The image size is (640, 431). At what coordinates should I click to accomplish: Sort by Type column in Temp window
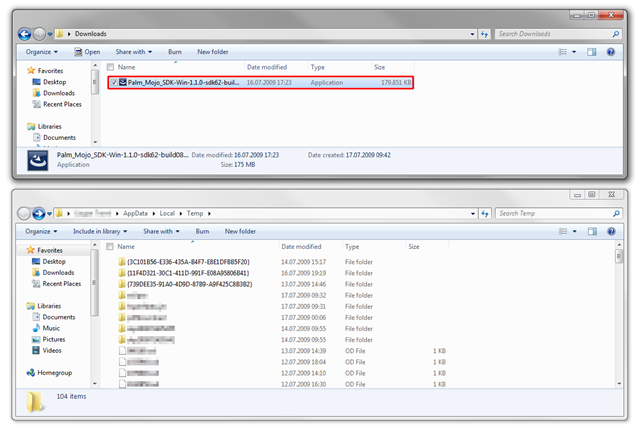[x=352, y=247]
